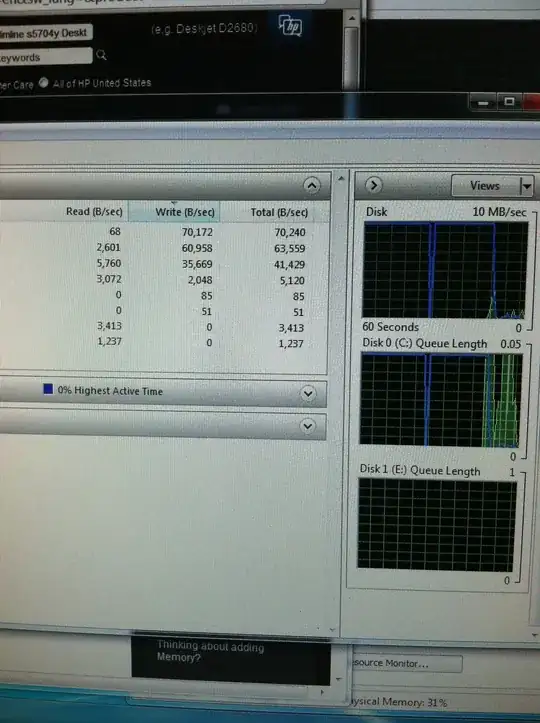Select the Read value 3,072

(109, 279)
